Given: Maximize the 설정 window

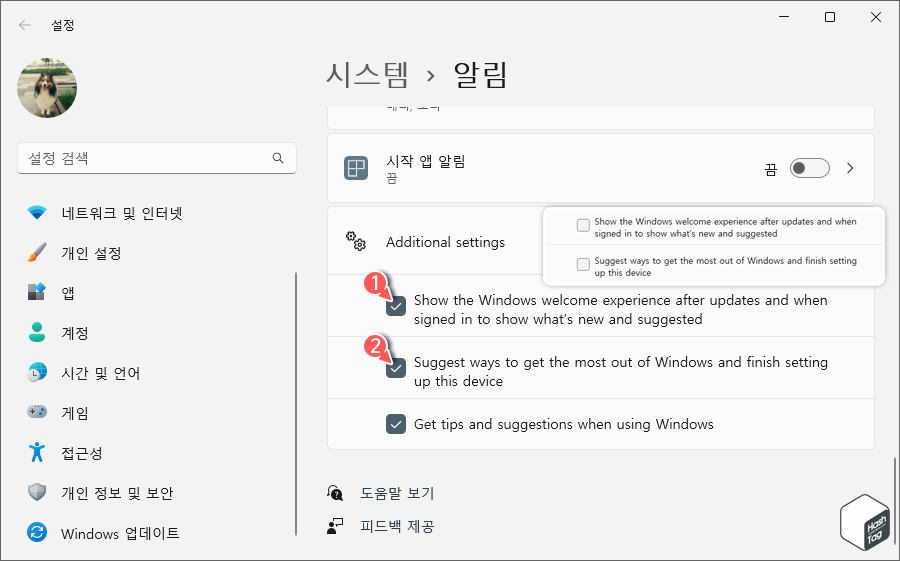Looking at the screenshot, I should coord(830,17).
